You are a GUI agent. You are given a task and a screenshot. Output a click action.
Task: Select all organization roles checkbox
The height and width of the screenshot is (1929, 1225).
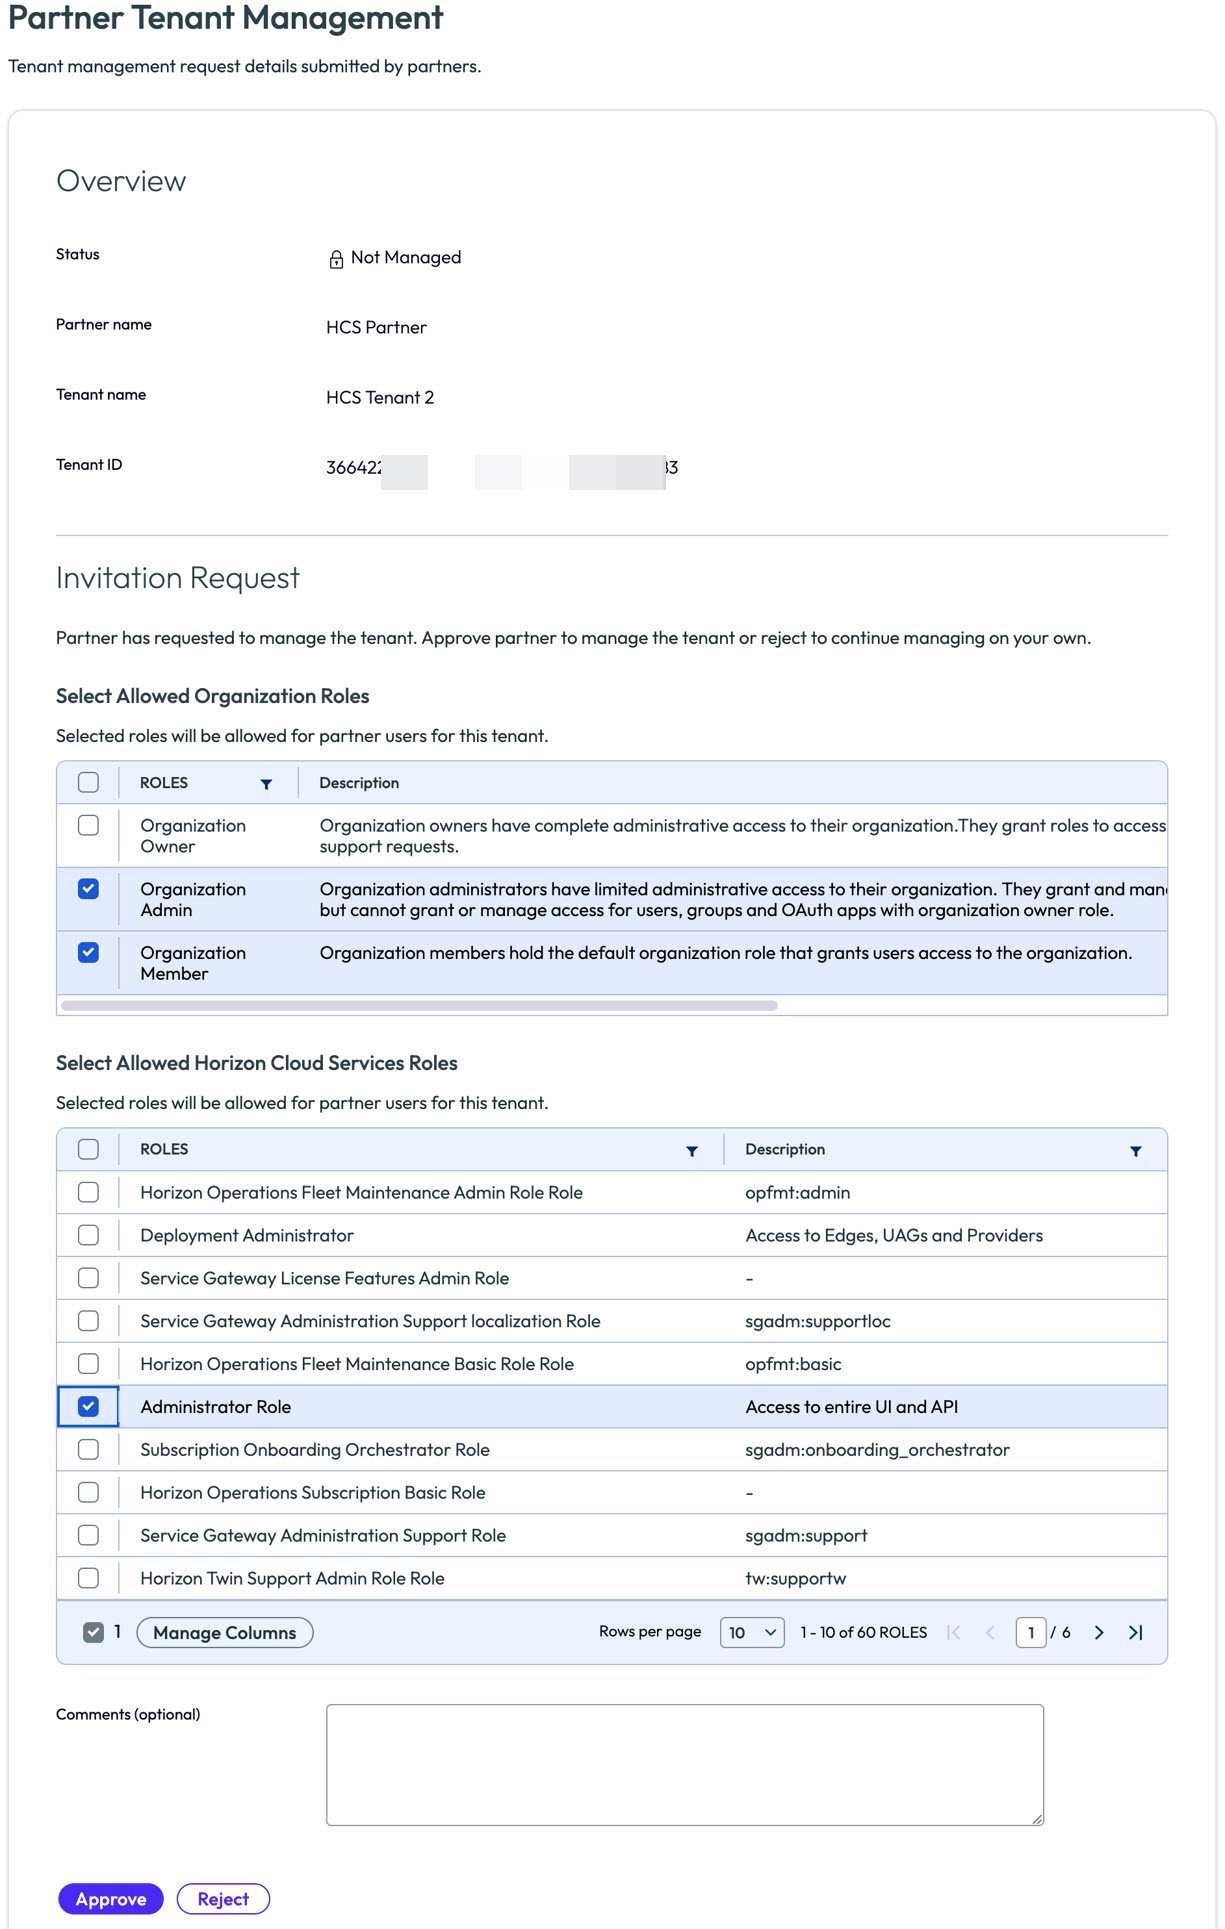(x=88, y=782)
